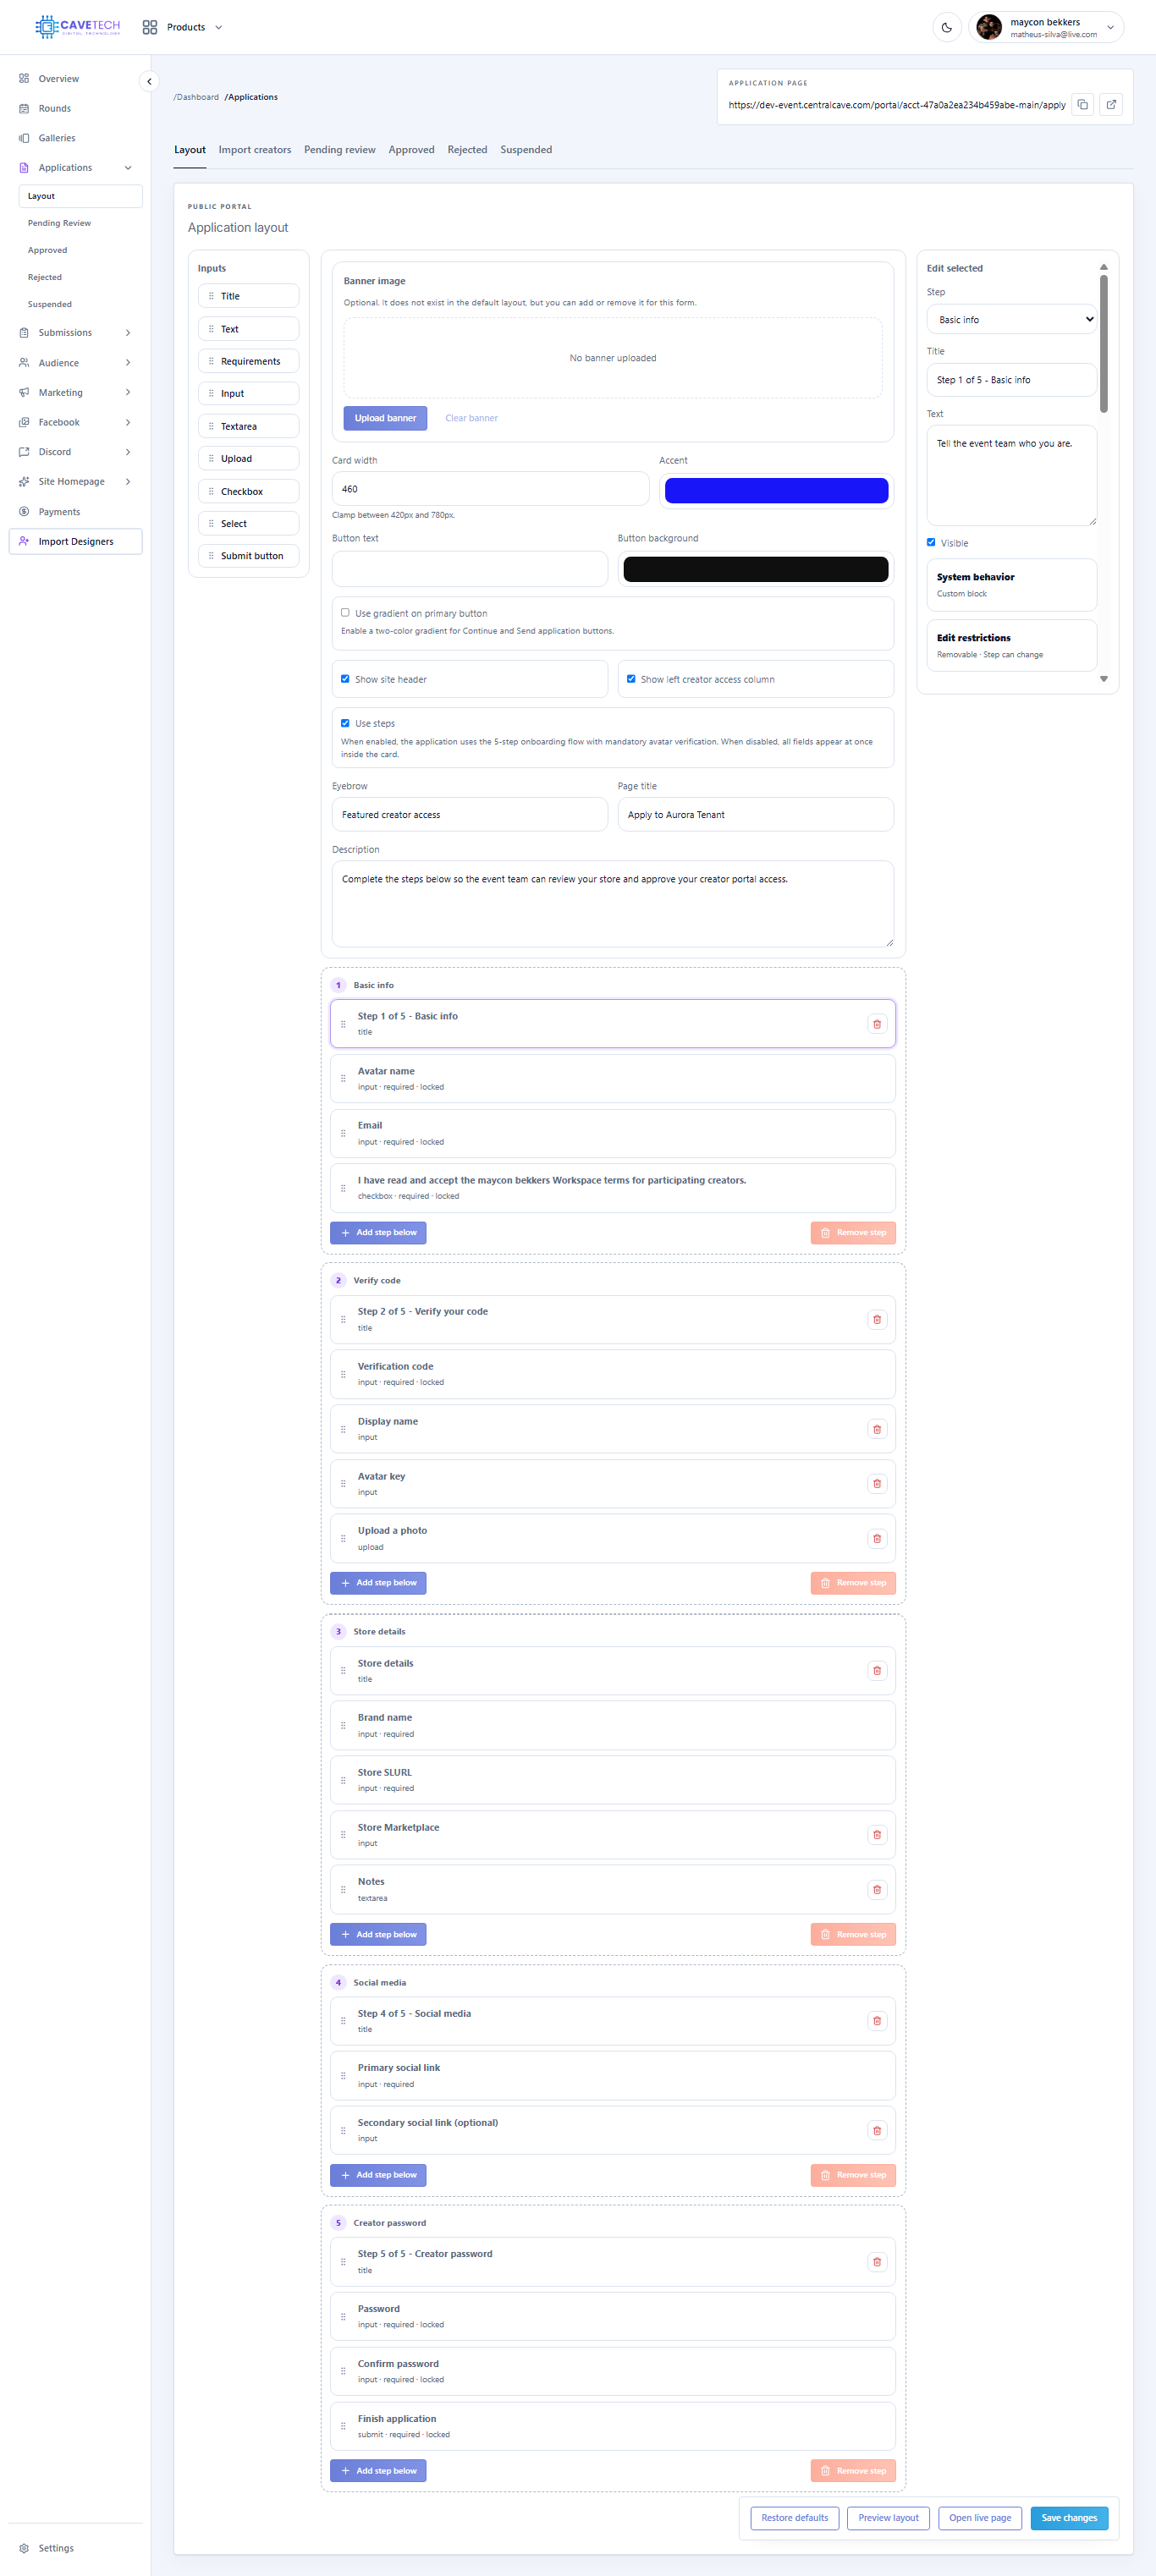Click the Edit selected panel scrollbar
Image resolution: width=1156 pixels, height=2576 pixels.
coord(1103,343)
